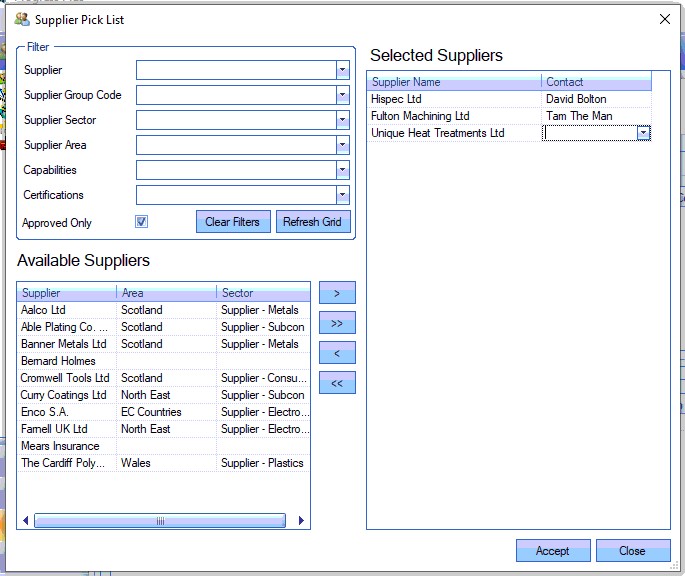
Task: Click into the Supplier Area field
Action: tap(236, 145)
